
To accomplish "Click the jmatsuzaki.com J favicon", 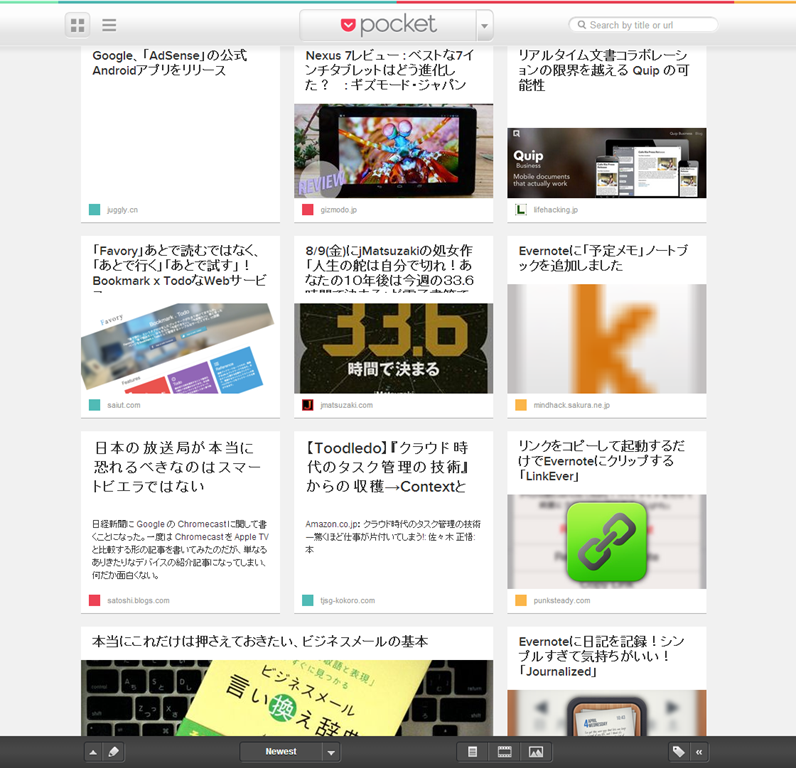I will coord(308,405).
